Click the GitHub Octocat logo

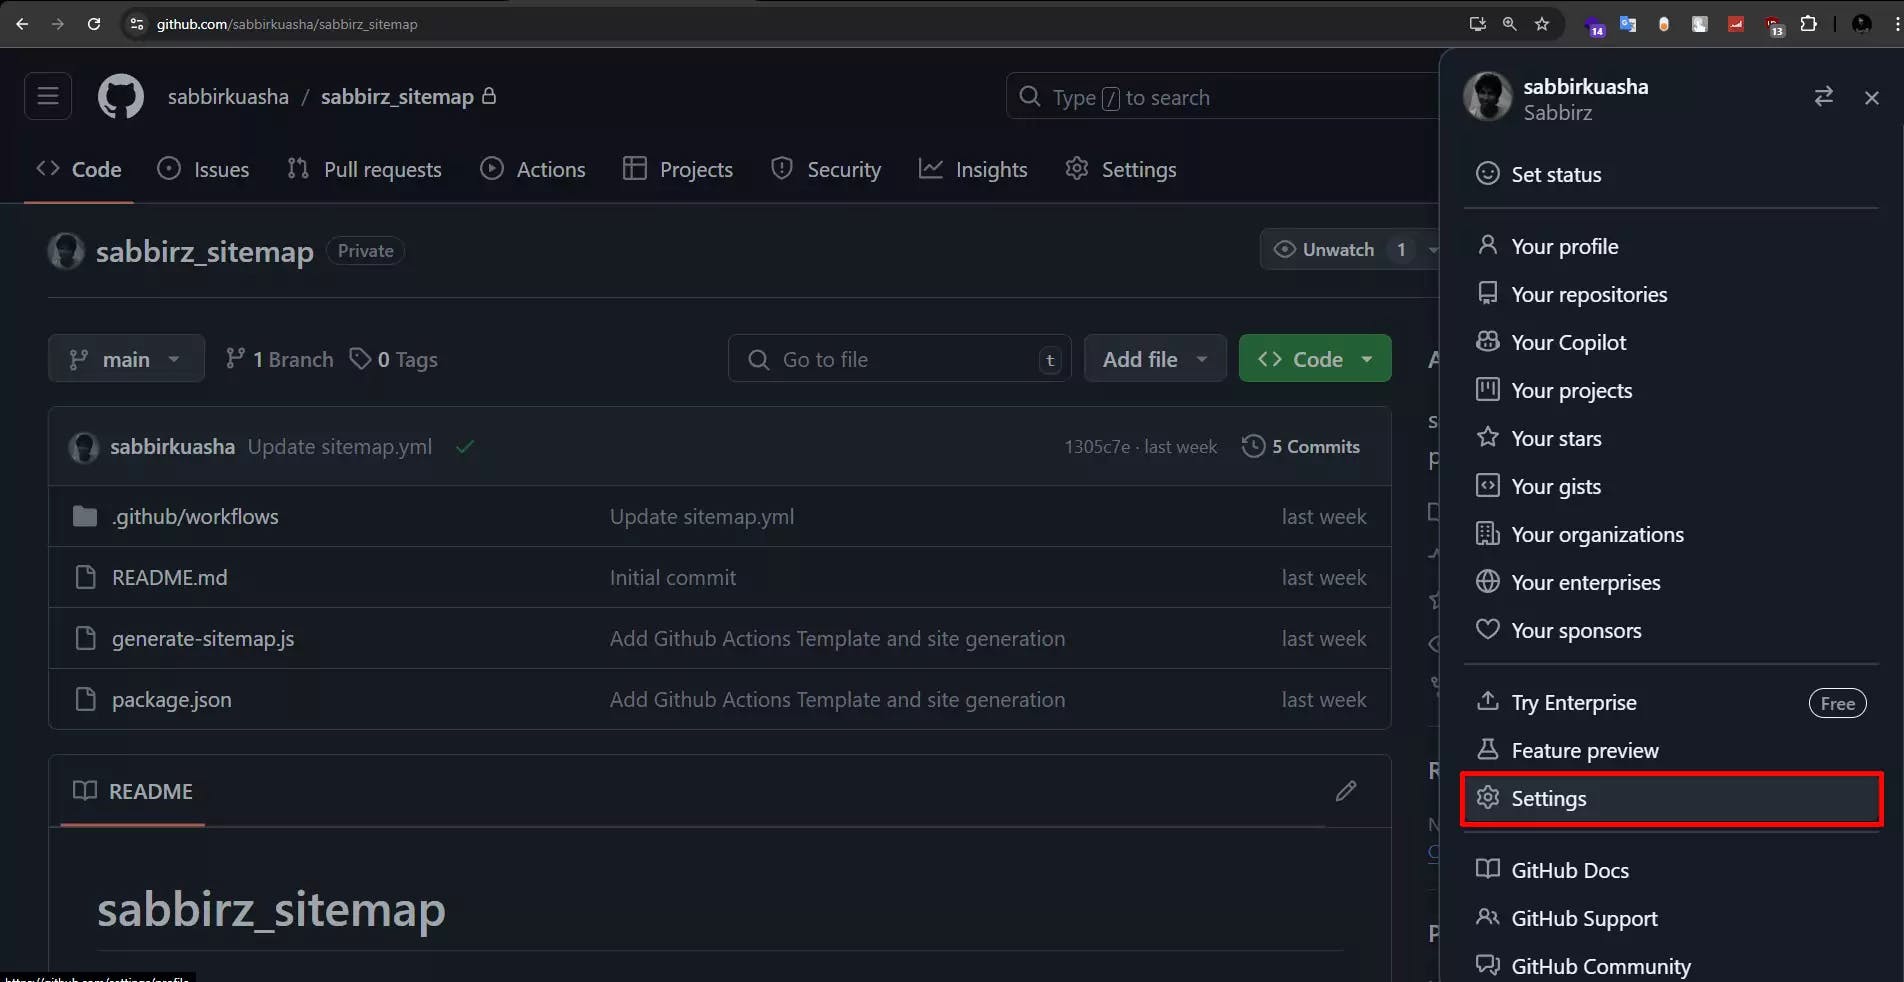(x=121, y=97)
